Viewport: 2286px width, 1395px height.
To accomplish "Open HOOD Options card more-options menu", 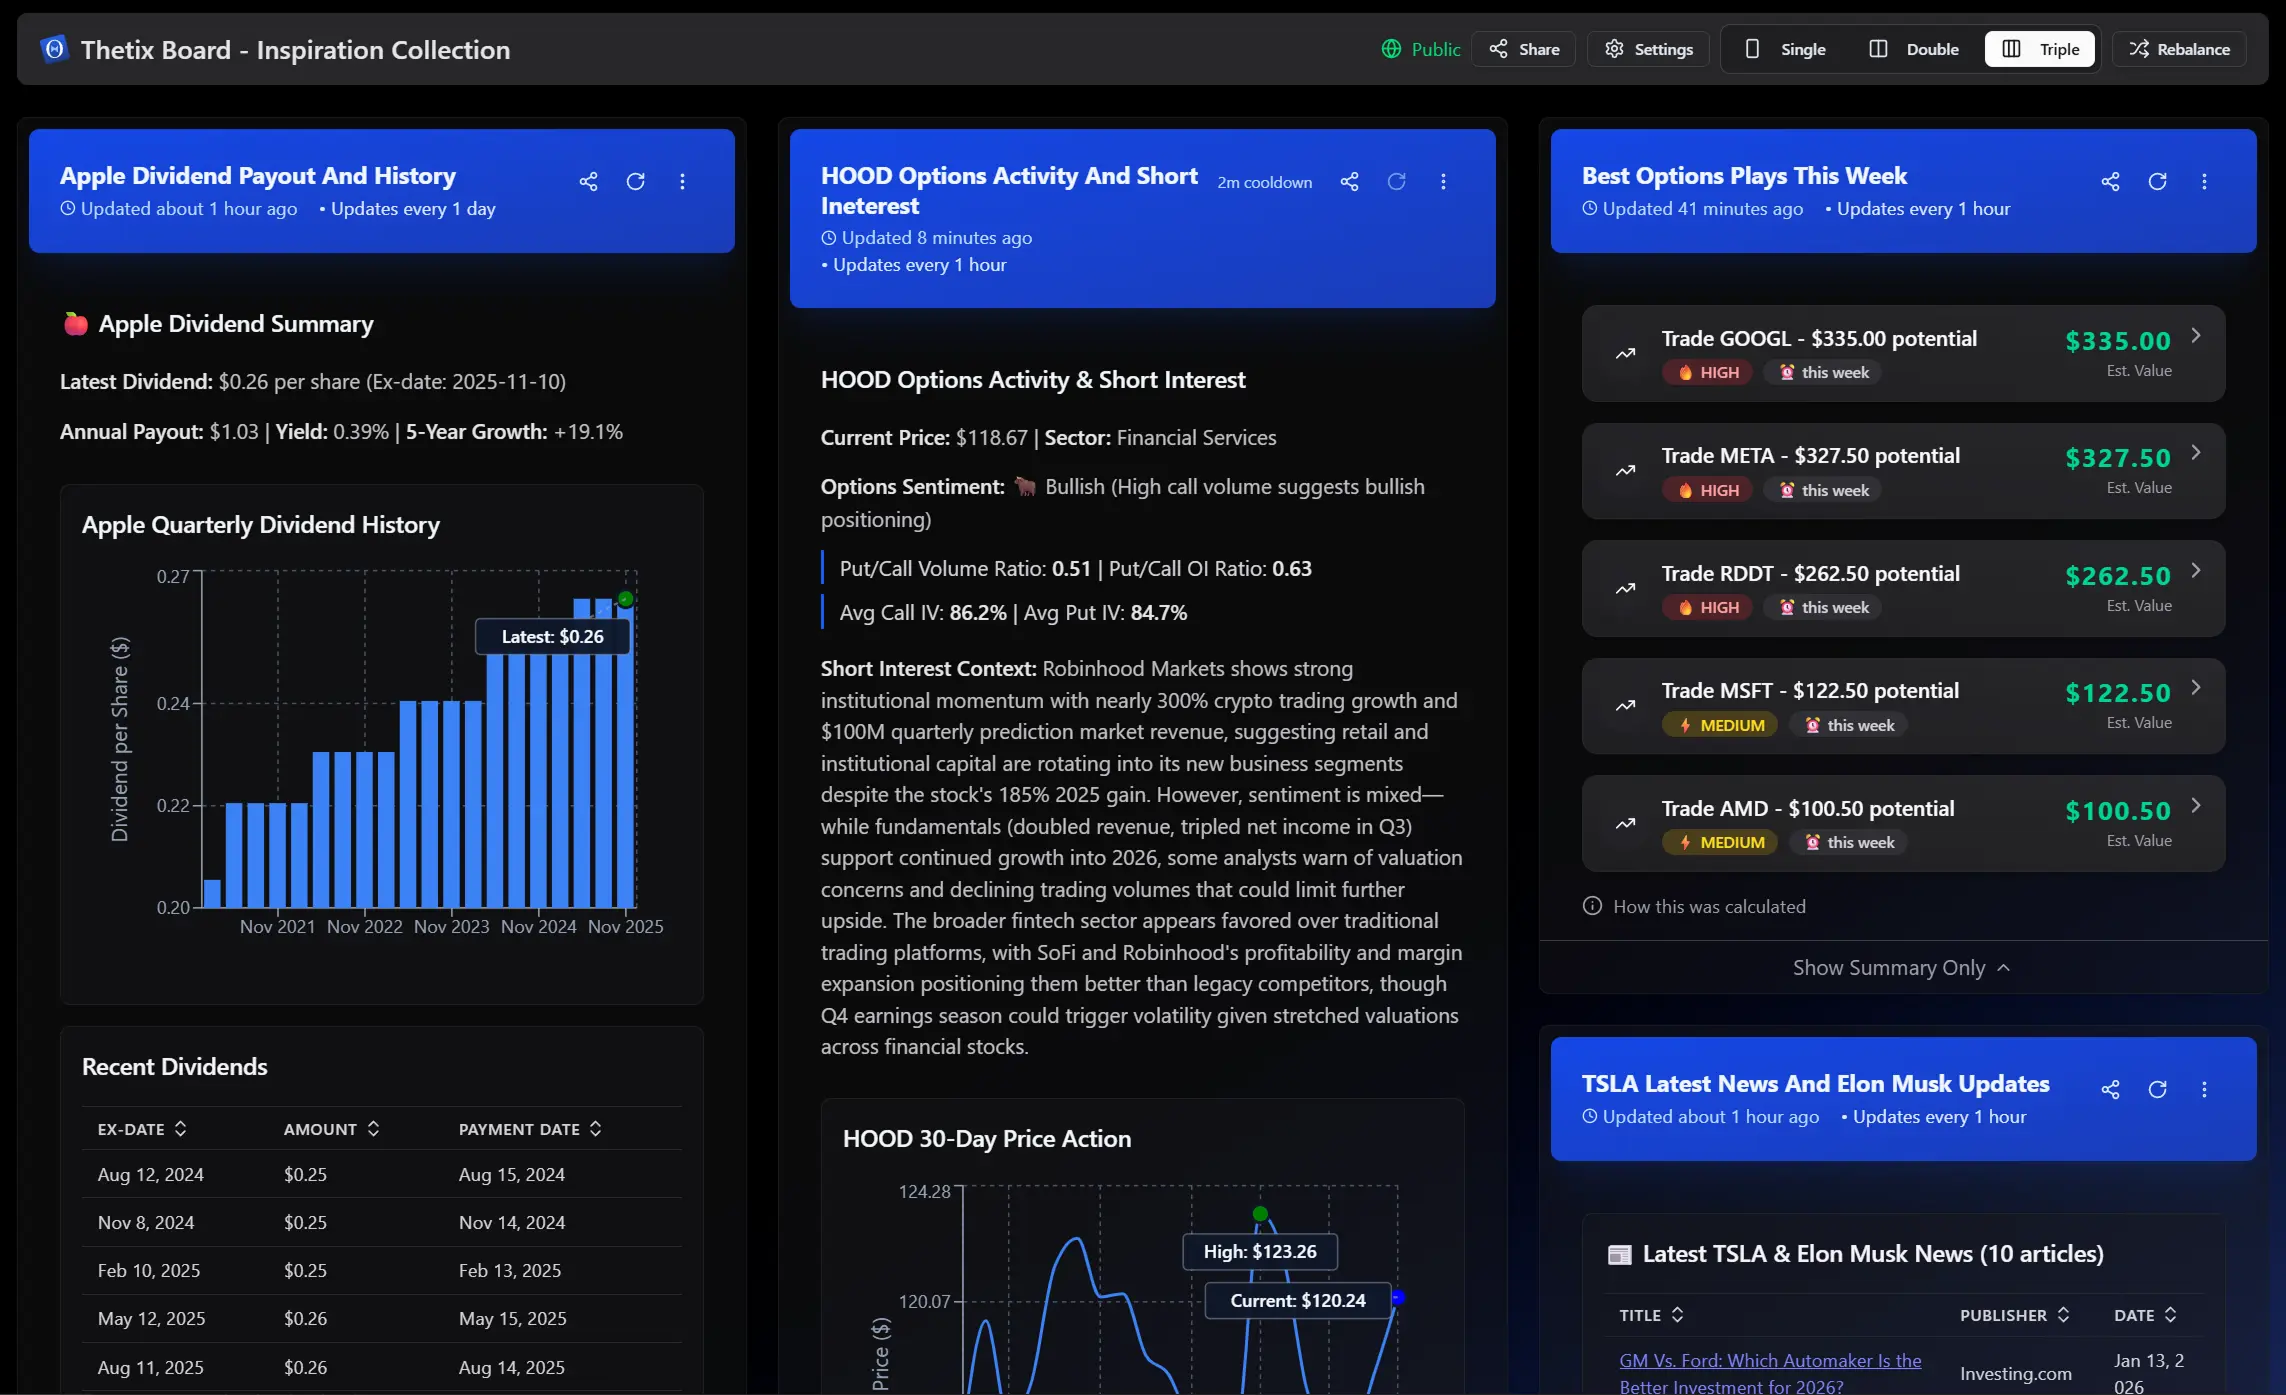I will tap(1443, 182).
